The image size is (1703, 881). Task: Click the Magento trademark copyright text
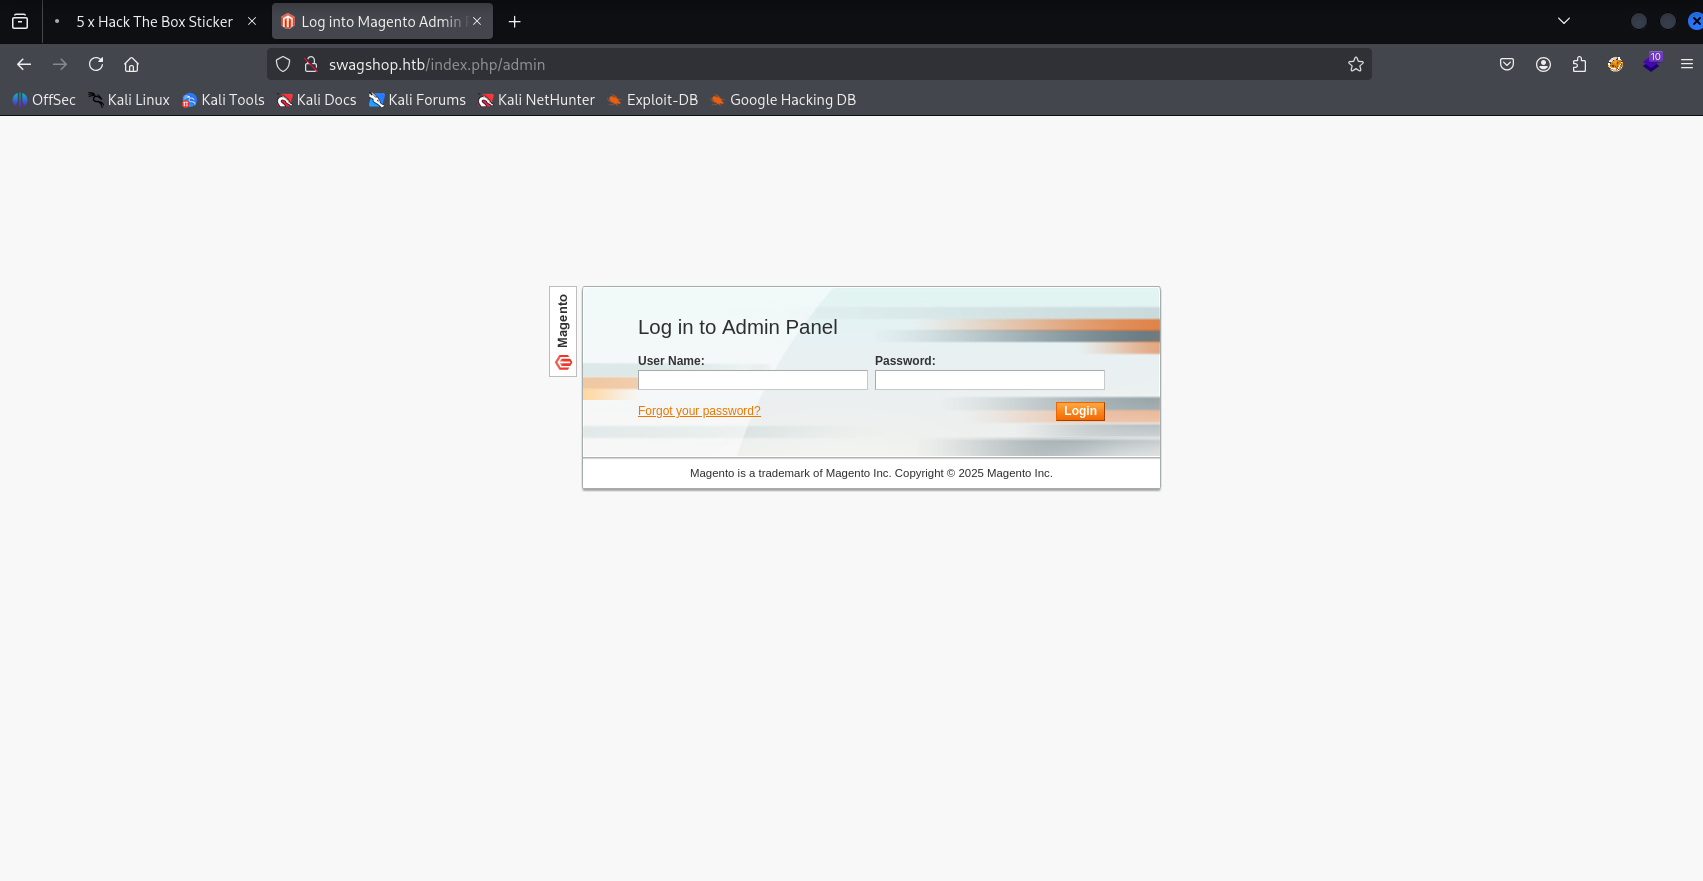(871, 473)
